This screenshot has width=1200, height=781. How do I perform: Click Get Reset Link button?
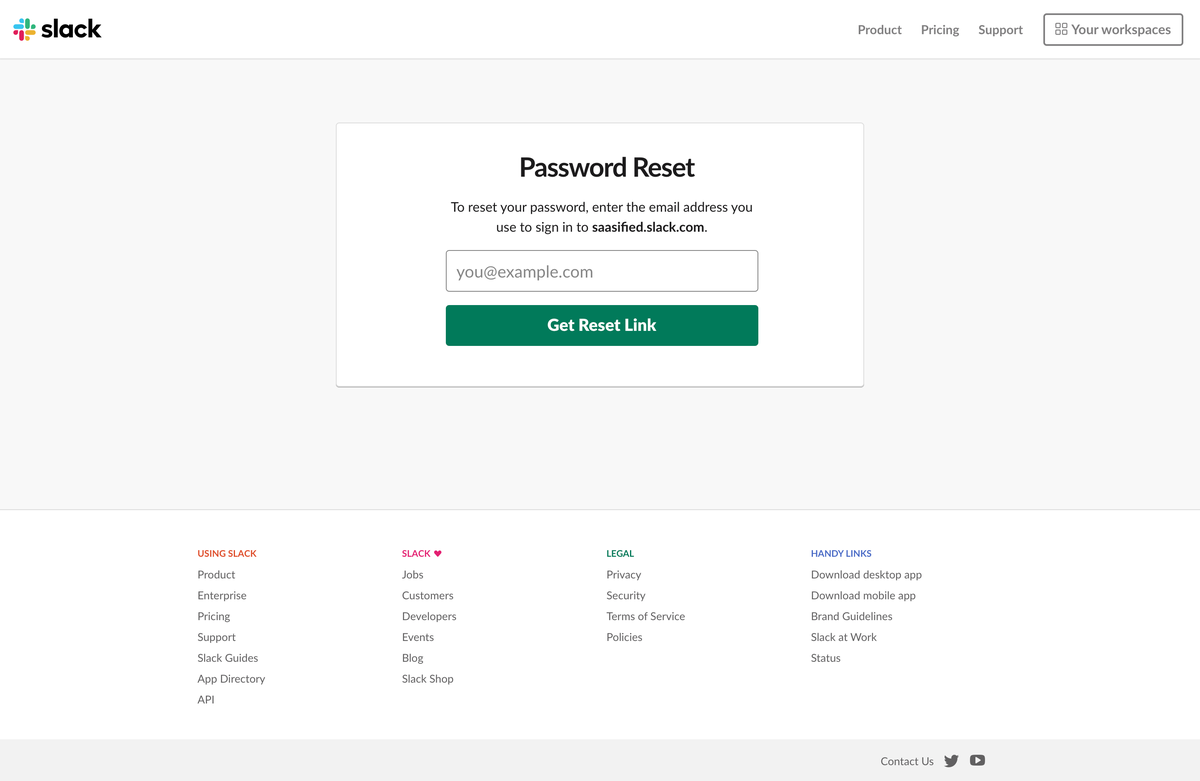[602, 325]
